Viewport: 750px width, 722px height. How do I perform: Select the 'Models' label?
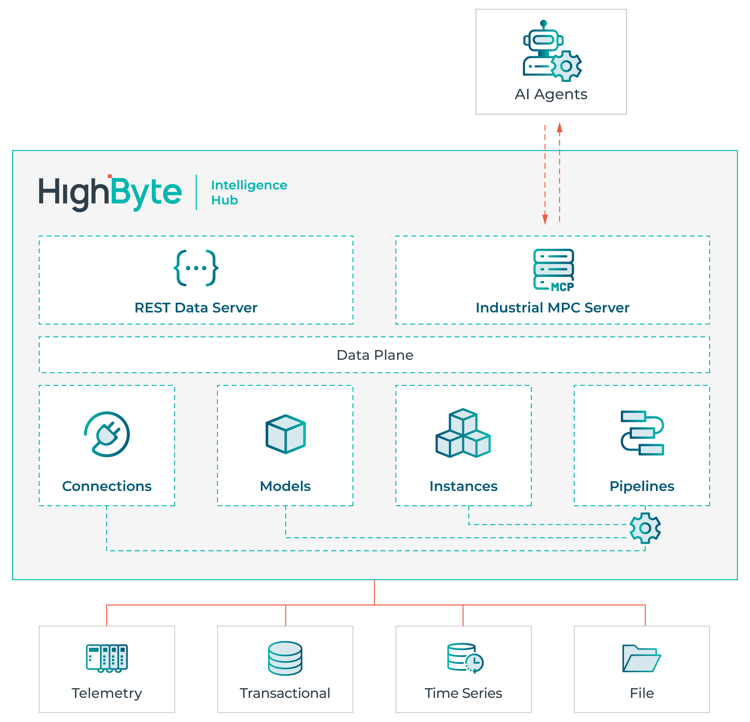point(285,486)
